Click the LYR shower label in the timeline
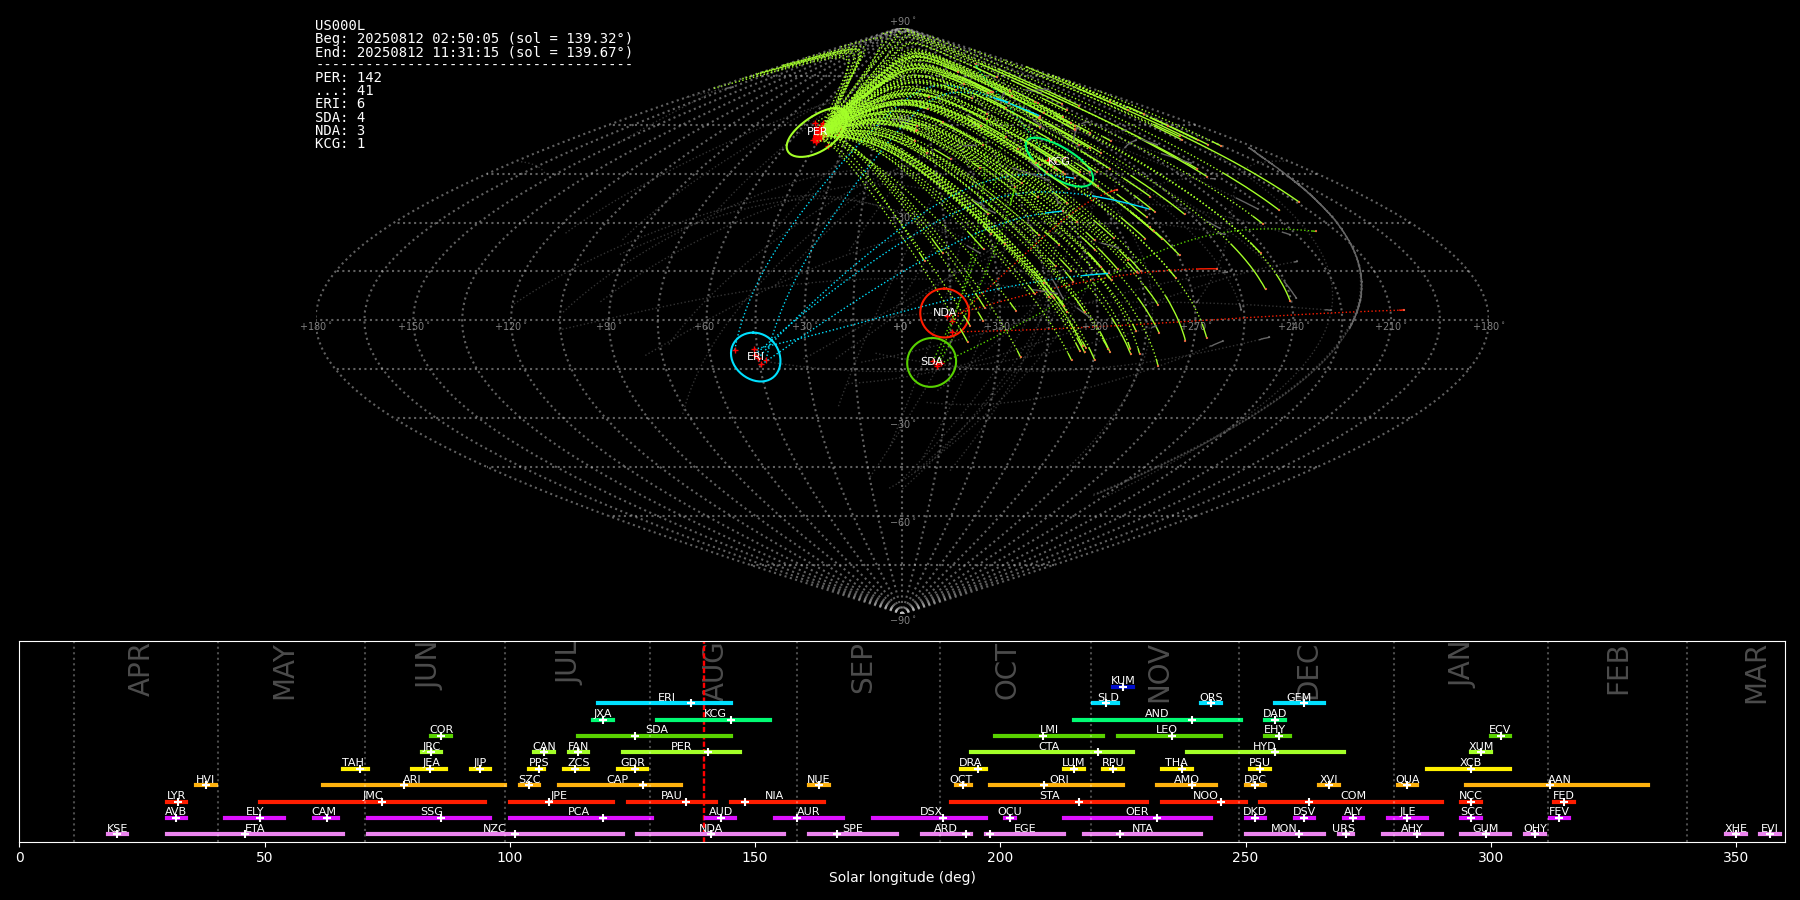Screen dimensions: 1800x900 (176, 796)
